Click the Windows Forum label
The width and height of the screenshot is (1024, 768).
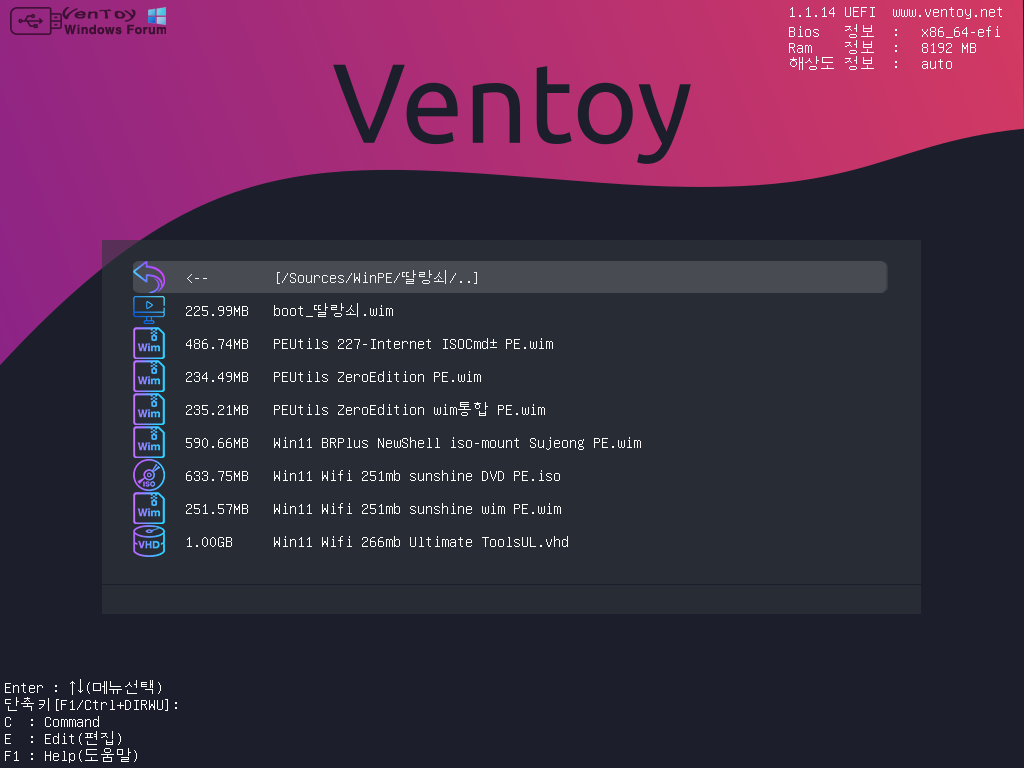[x=116, y=29]
